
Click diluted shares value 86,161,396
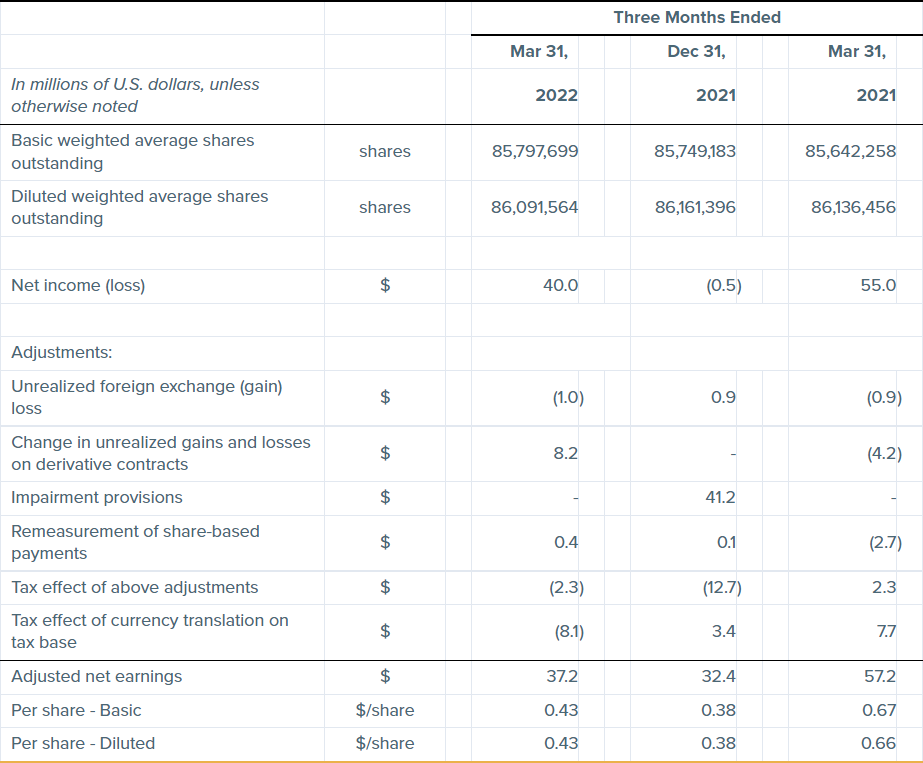click(x=695, y=207)
